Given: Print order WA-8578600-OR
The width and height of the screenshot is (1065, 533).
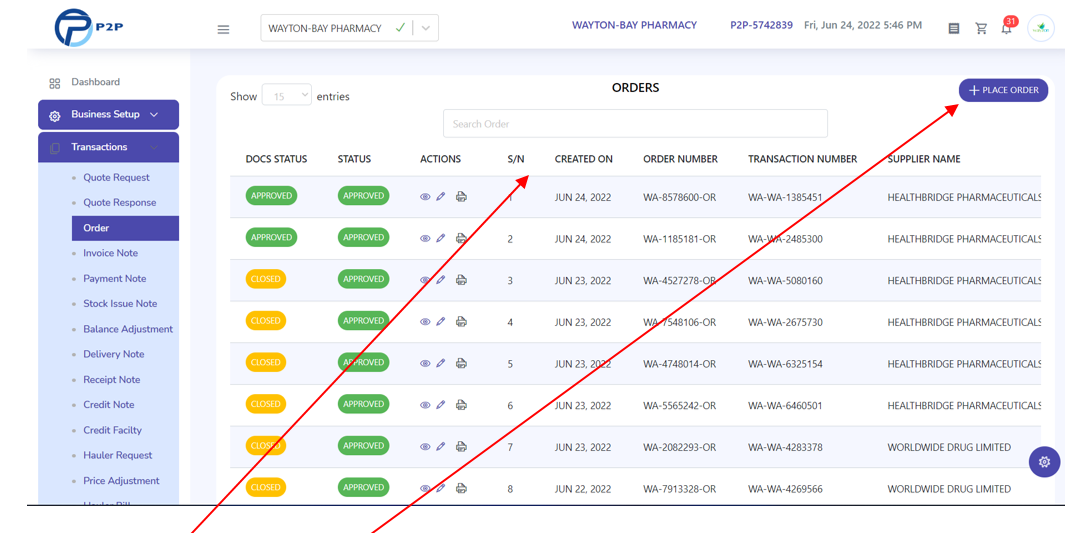Looking at the screenshot, I should pyautogui.click(x=461, y=197).
